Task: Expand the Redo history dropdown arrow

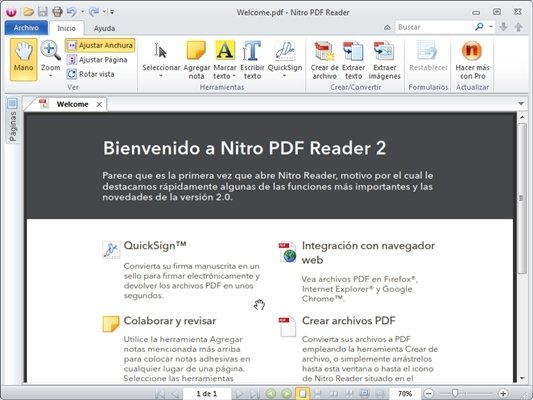Action: click(104, 12)
